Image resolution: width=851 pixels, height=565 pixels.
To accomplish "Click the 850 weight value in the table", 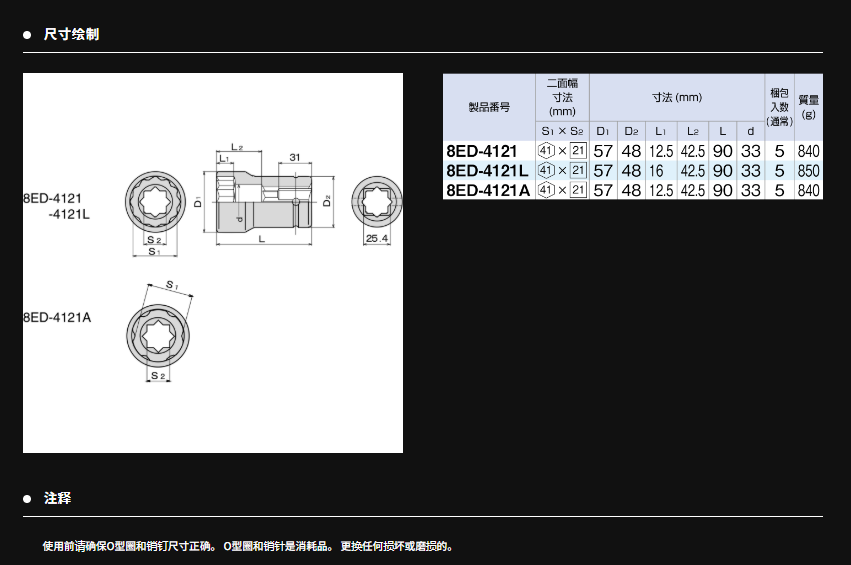I will 809,171.
